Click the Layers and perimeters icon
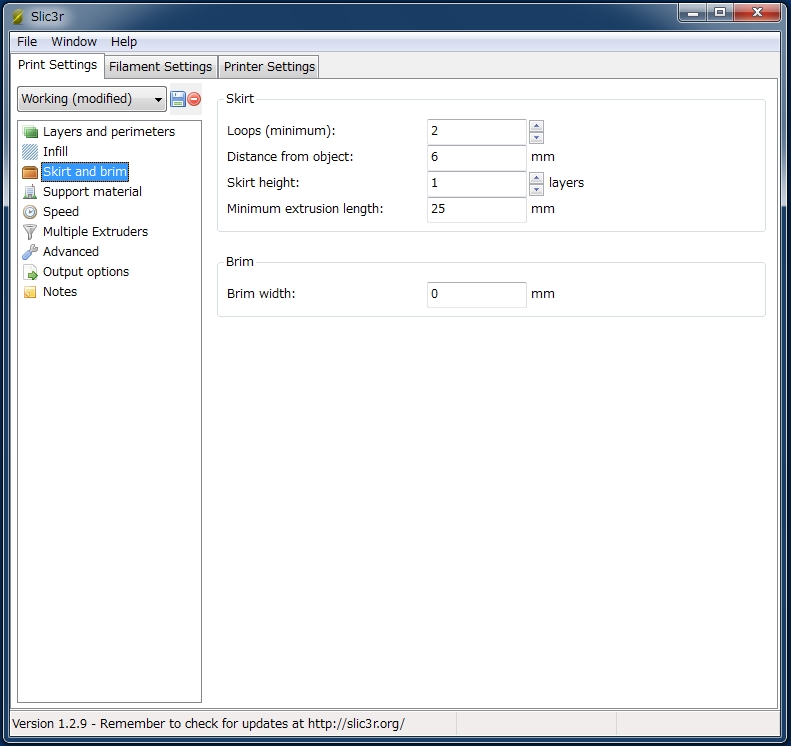 tap(30, 132)
